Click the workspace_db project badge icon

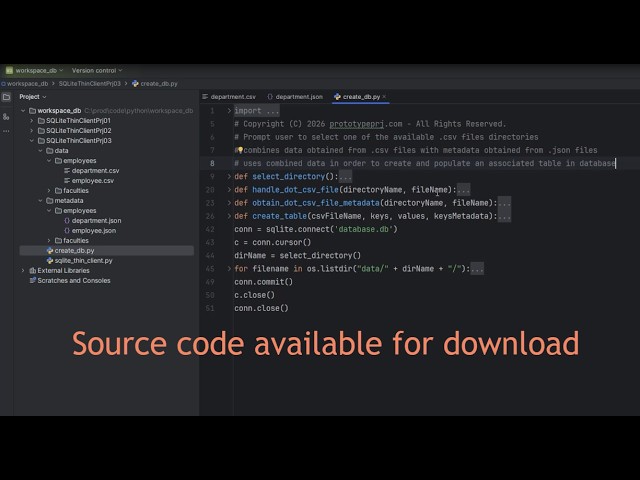(9, 71)
